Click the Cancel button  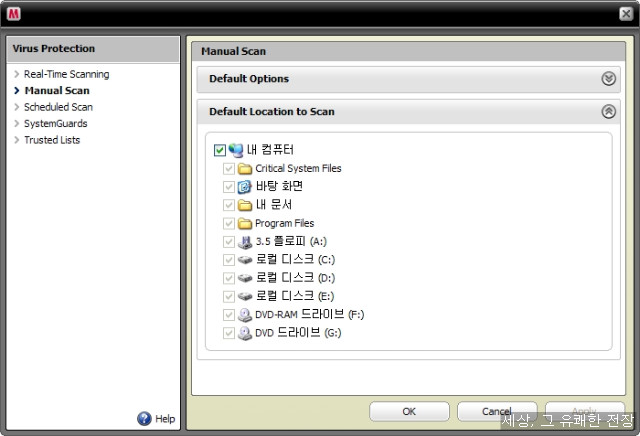point(497,412)
